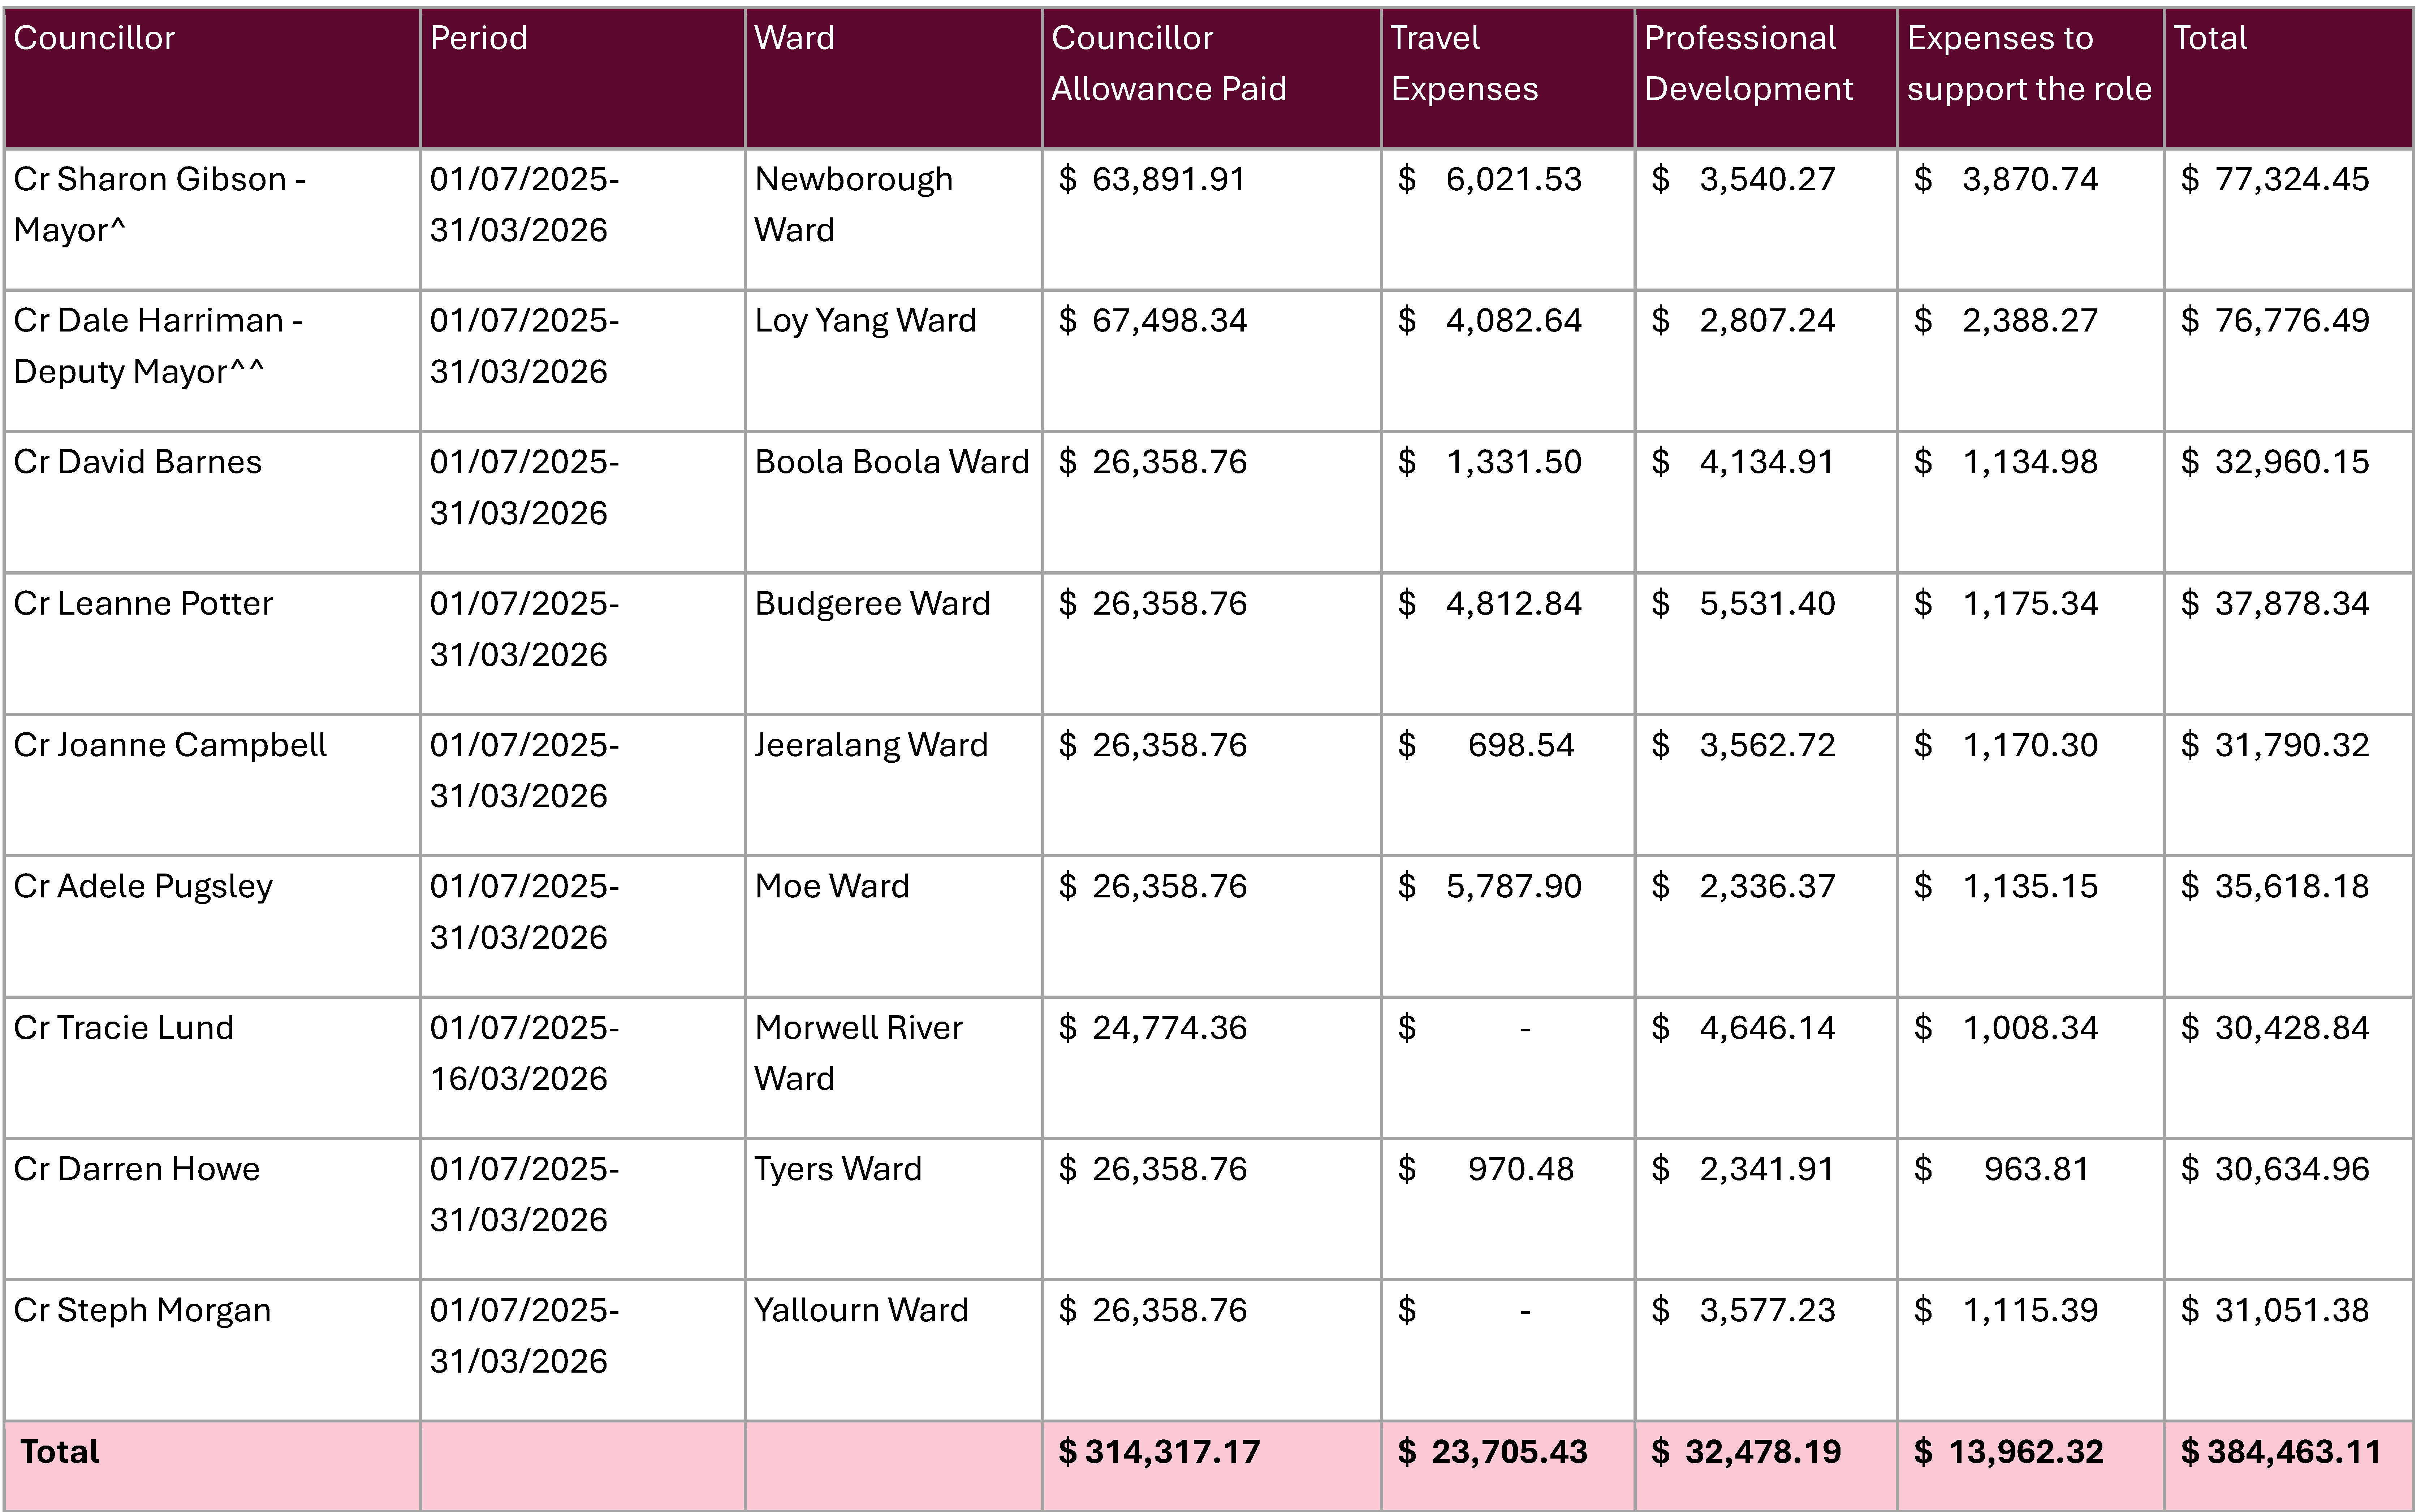Select allowance value $63,891.91
The height and width of the screenshot is (1512, 2421).
pyautogui.click(x=1152, y=180)
